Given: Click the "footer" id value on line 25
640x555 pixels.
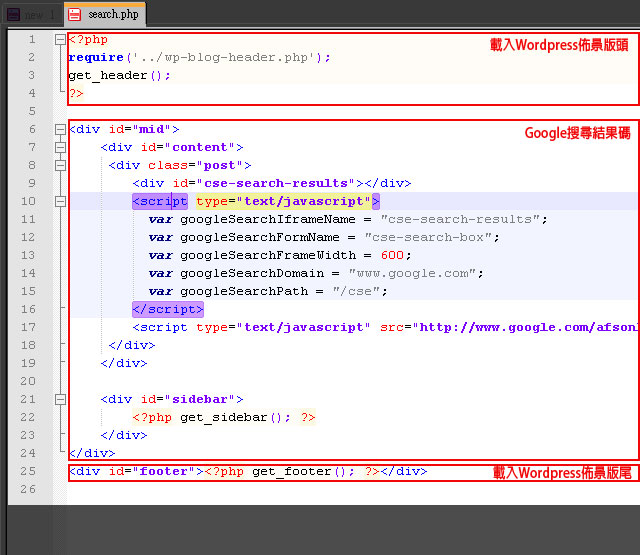Looking at the screenshot, I should tap(164, 471).
